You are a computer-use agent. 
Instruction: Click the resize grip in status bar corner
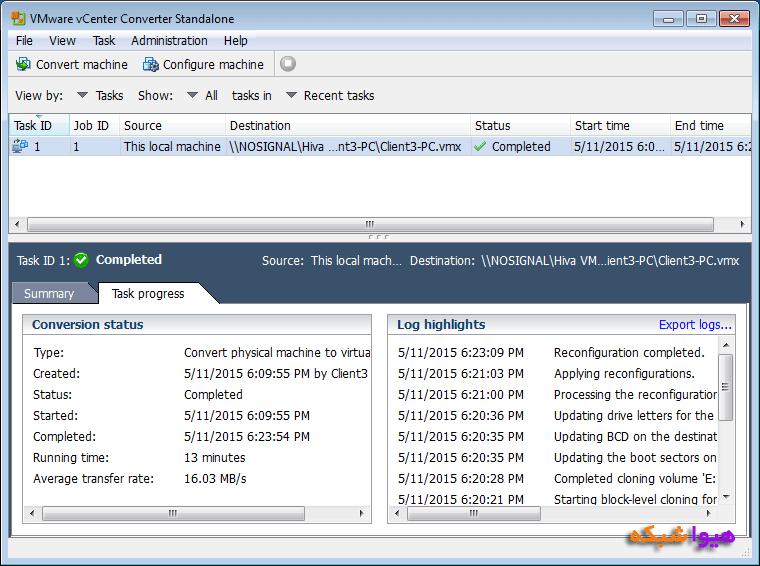coord(745,552)
